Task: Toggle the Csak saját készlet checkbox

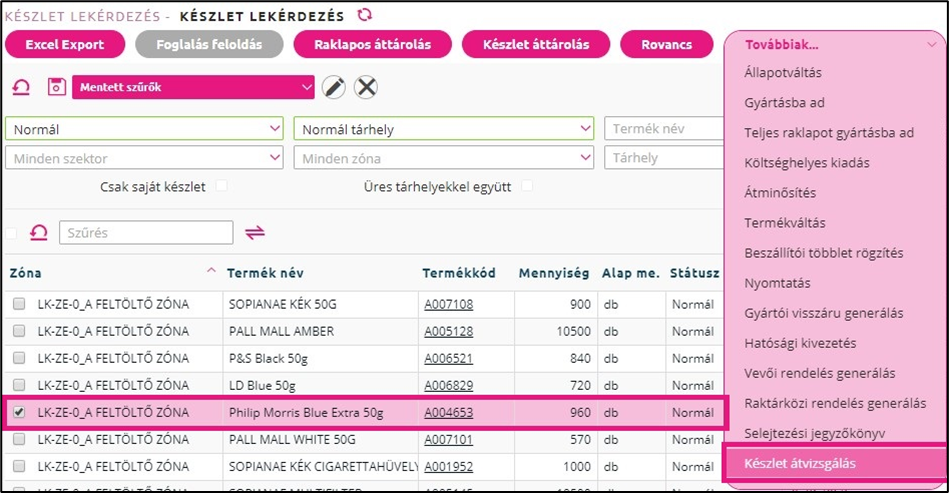Action: tap(222, 186)
